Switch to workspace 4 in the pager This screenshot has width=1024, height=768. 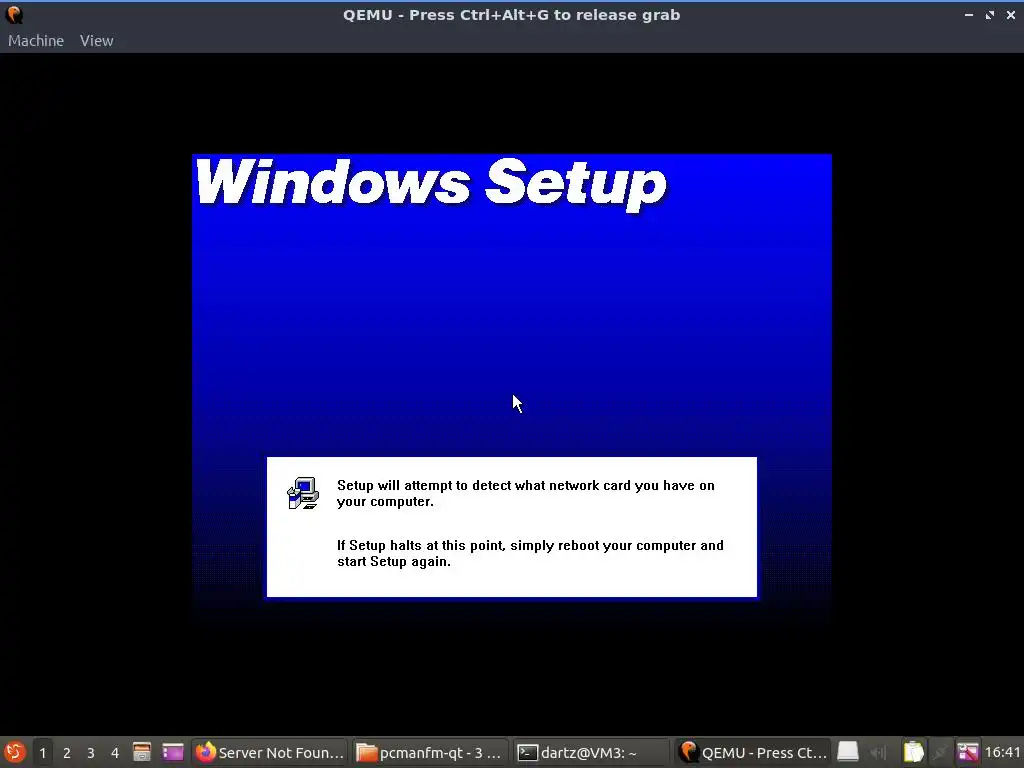pyautogui.click(x=115, y=753)
